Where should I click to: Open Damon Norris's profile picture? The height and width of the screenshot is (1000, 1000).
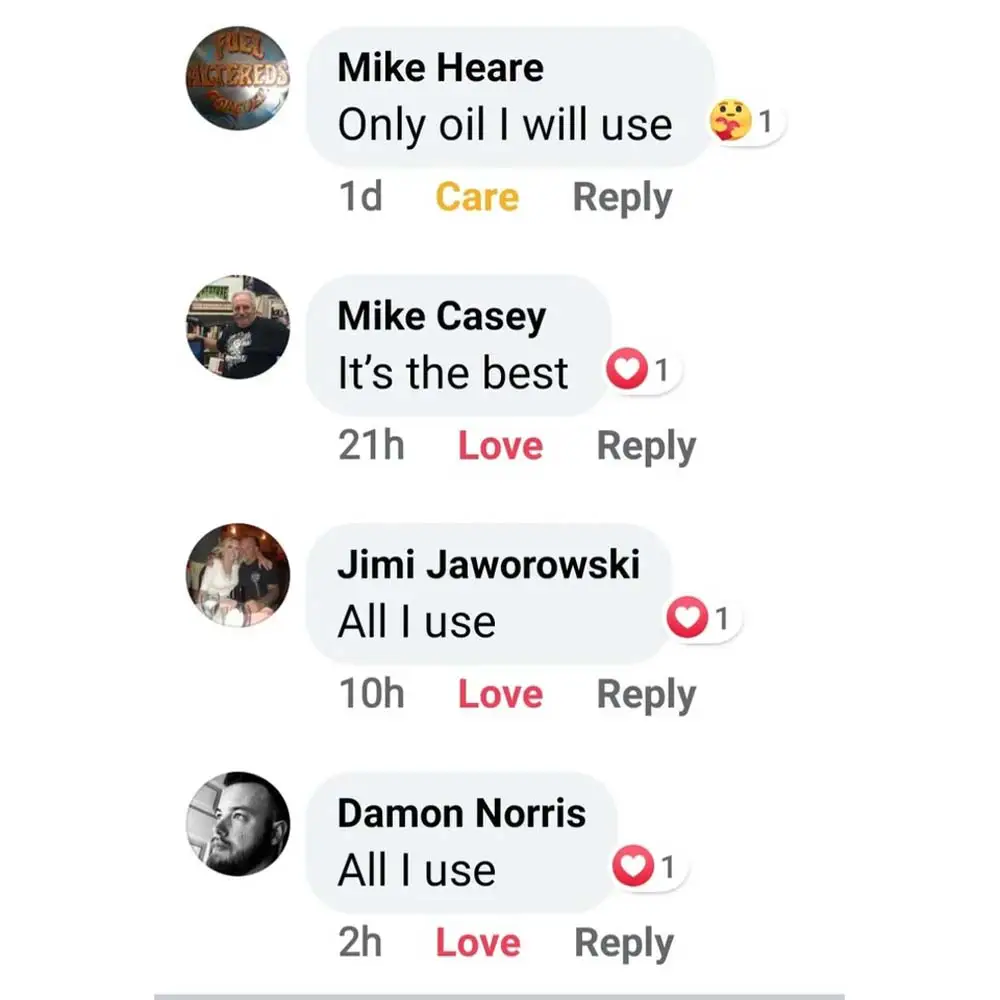pos(238,823)
